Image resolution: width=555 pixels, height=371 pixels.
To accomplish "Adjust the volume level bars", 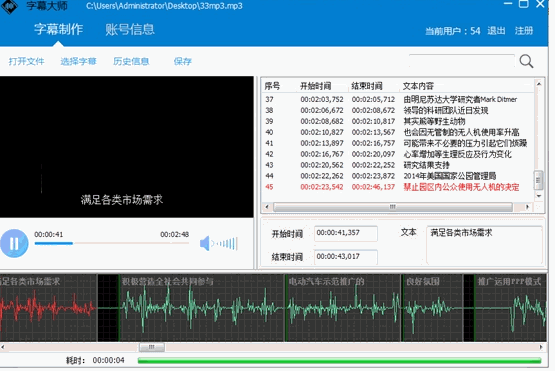I will (x=225, y=244).
